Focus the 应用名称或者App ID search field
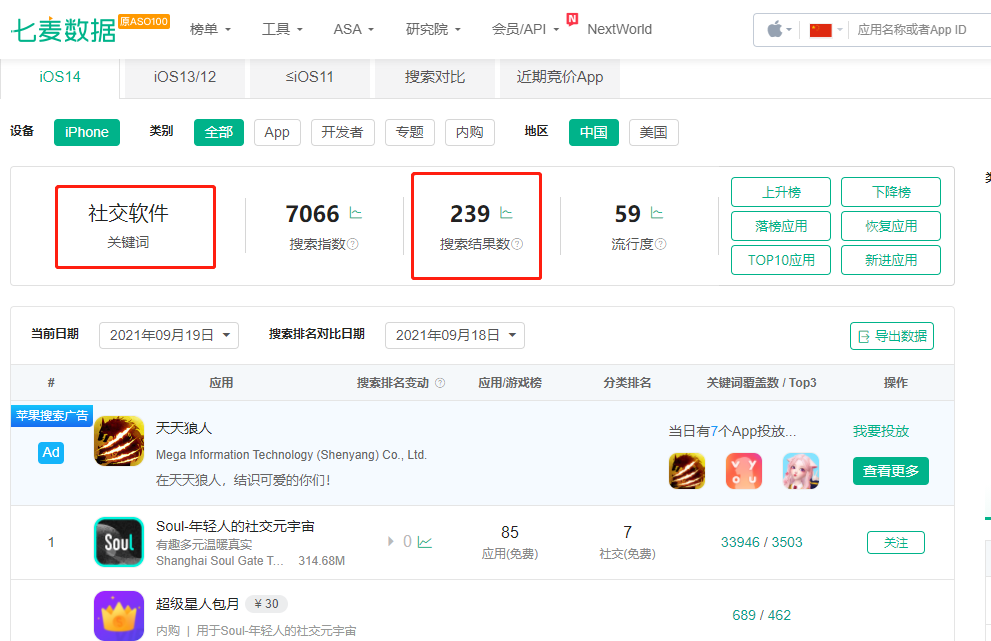The width and height of the screenshot is (991, 641). pos(920,30)
